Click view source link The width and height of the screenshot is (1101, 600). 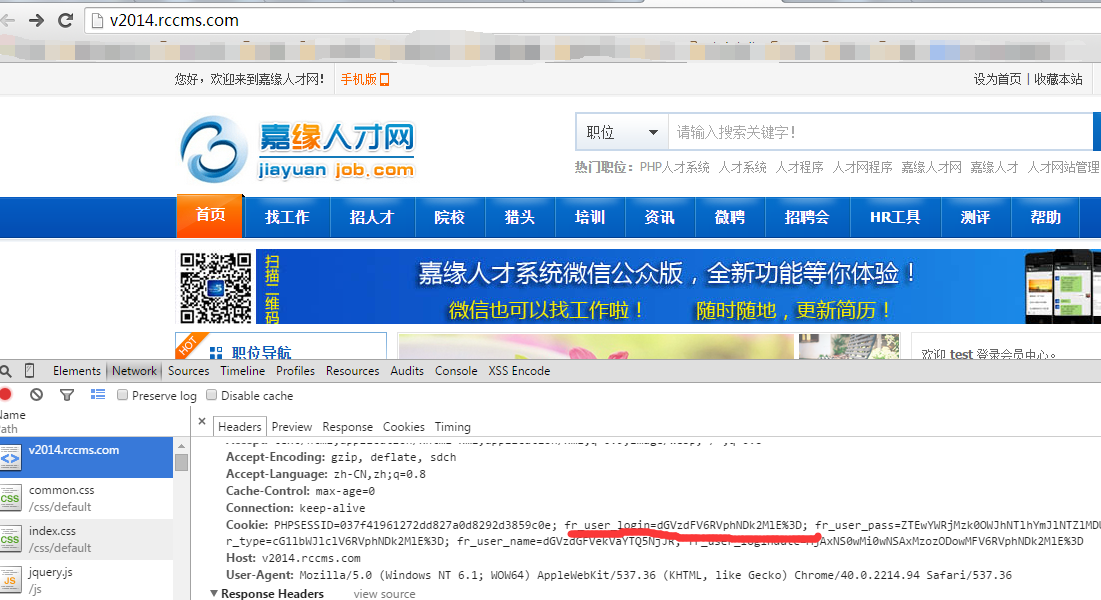pos(384,594)
